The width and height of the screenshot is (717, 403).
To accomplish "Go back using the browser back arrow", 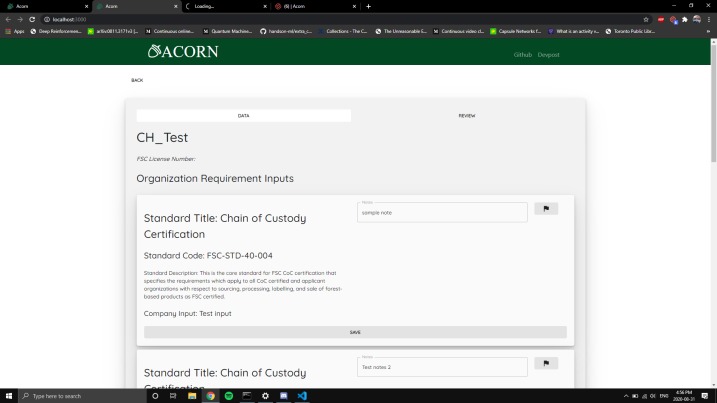I will [x=8, y=19].
